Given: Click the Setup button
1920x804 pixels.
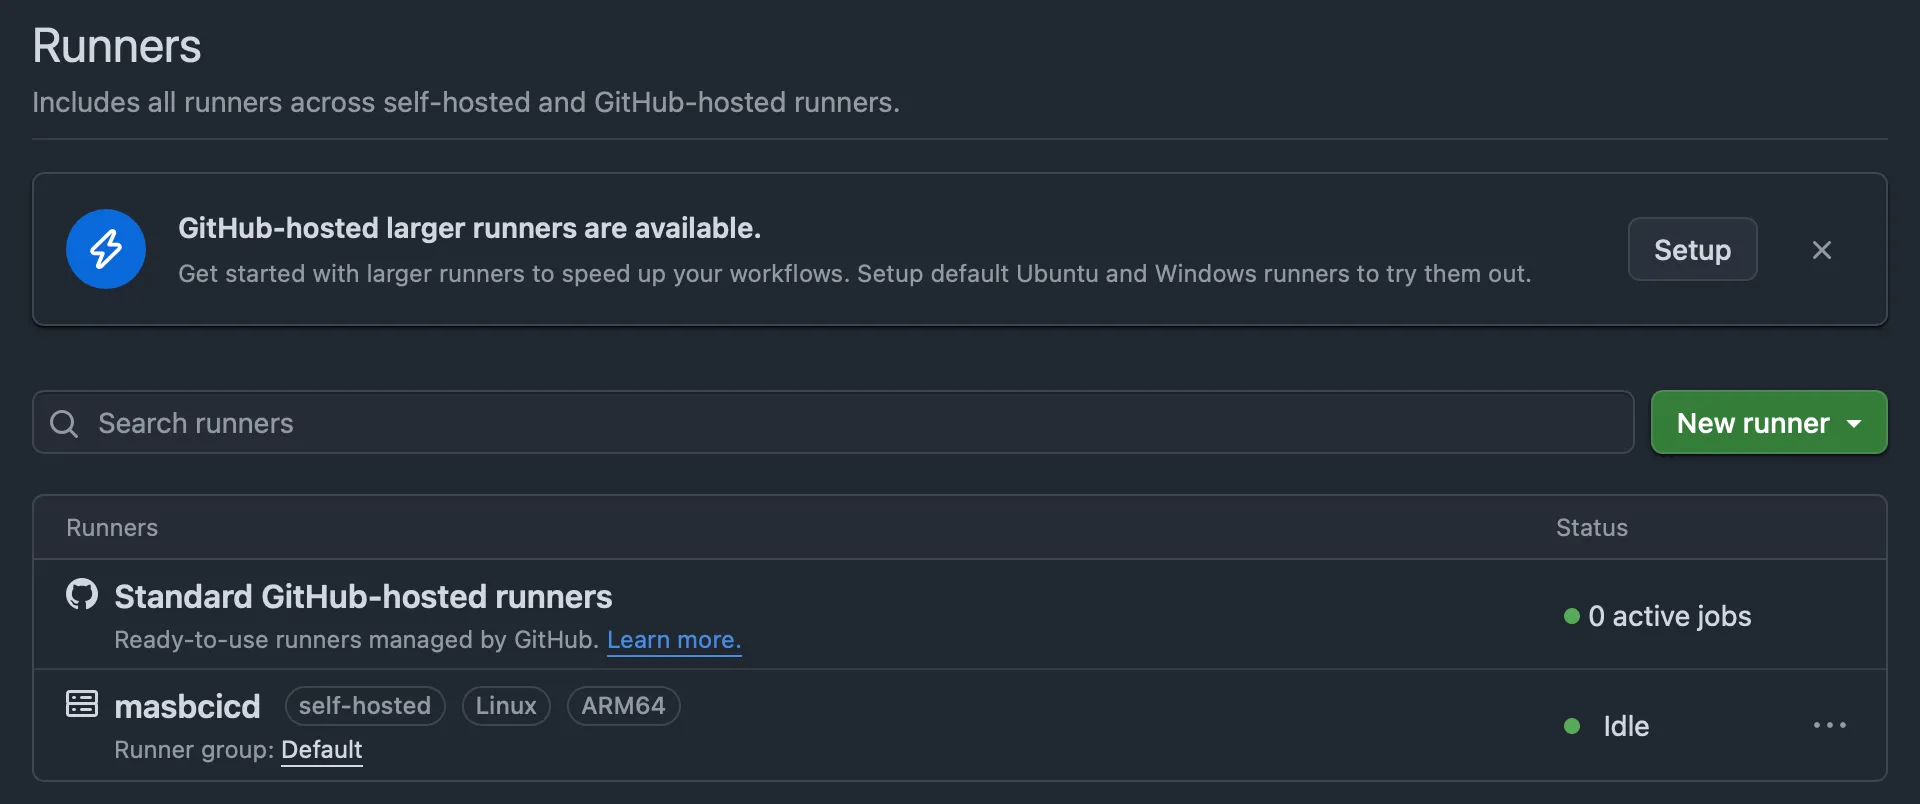Looking at the screenshot, I should [x=1692, y=249].
